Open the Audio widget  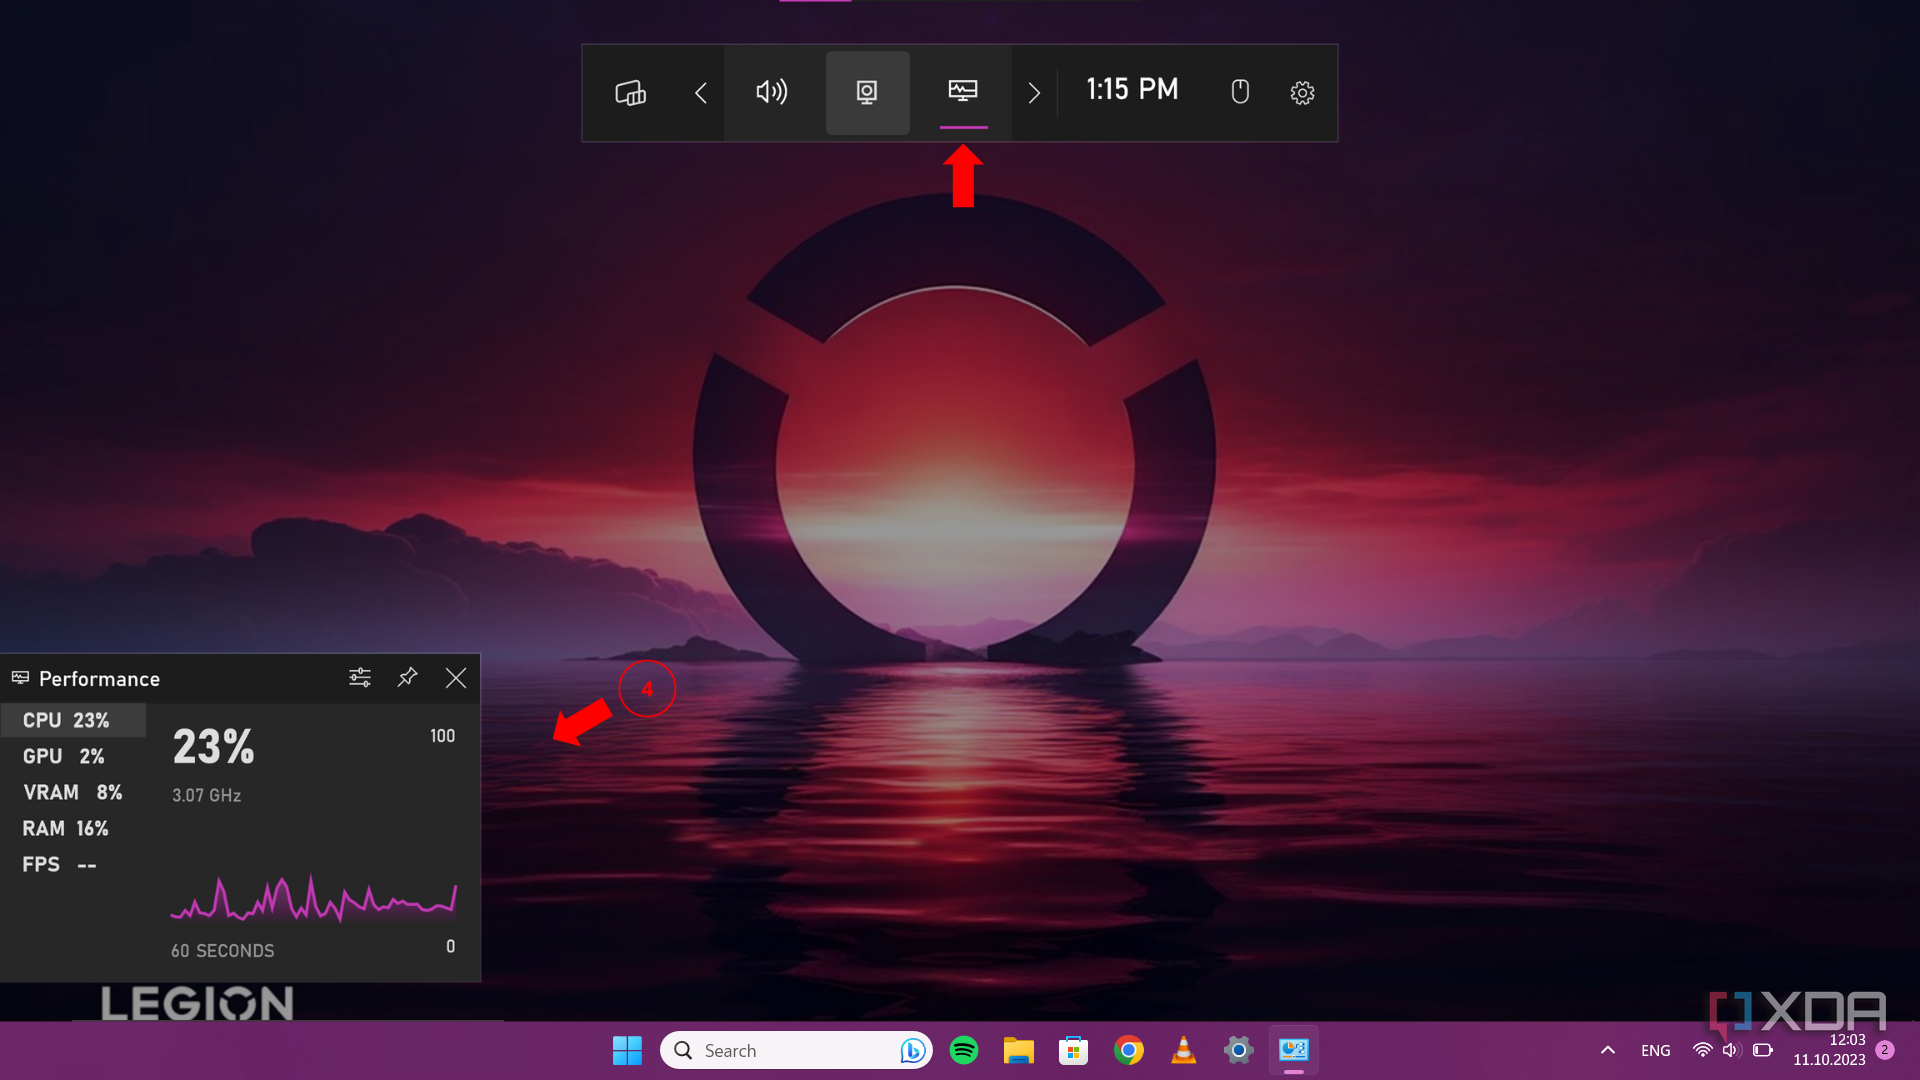point(771,92)
